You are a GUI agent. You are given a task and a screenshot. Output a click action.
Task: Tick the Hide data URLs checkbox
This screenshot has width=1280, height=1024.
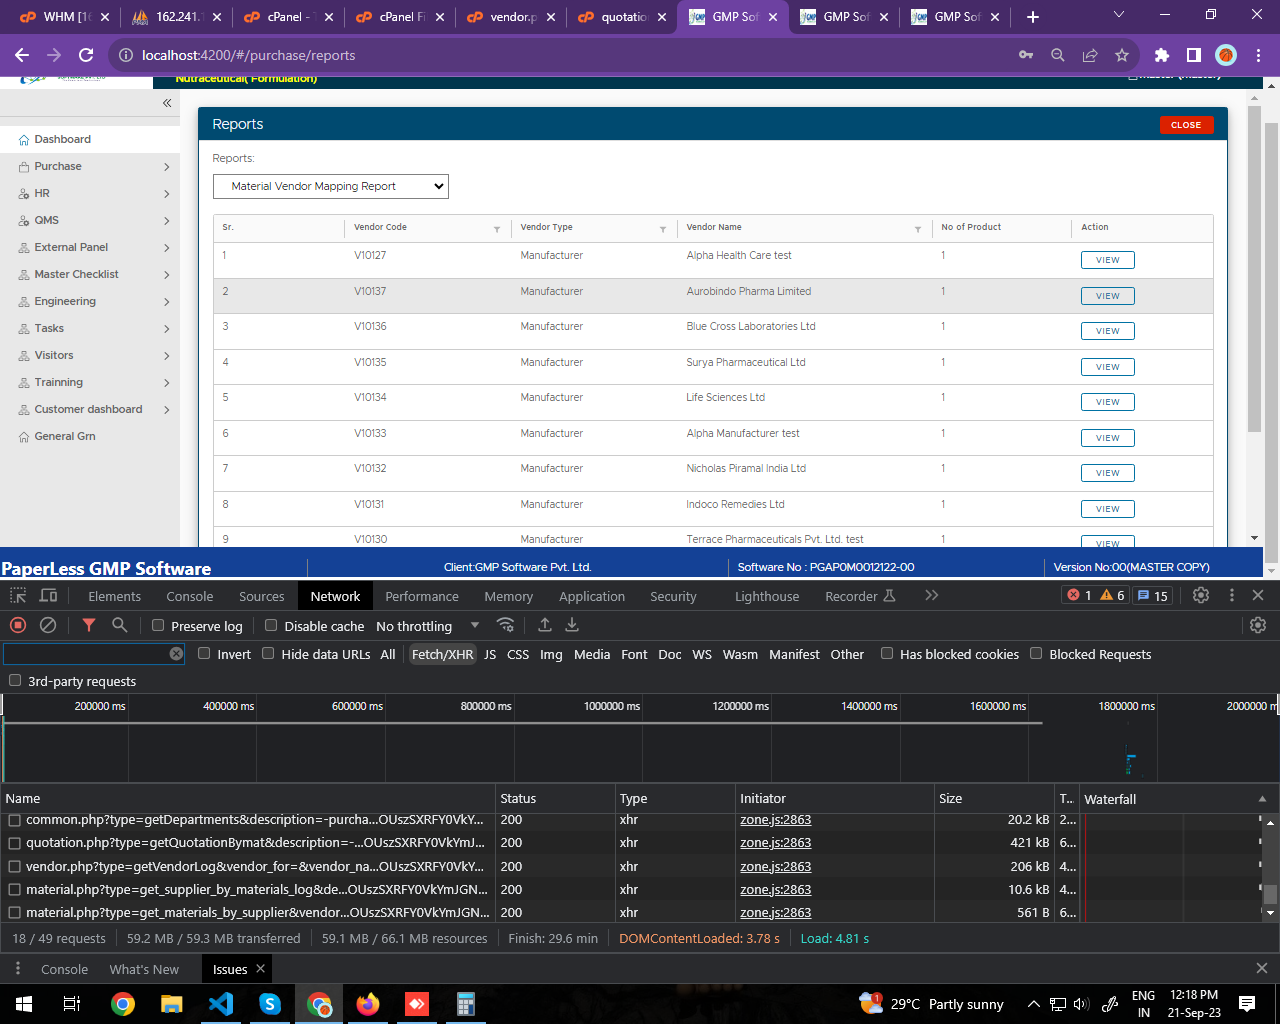point(268,654)
